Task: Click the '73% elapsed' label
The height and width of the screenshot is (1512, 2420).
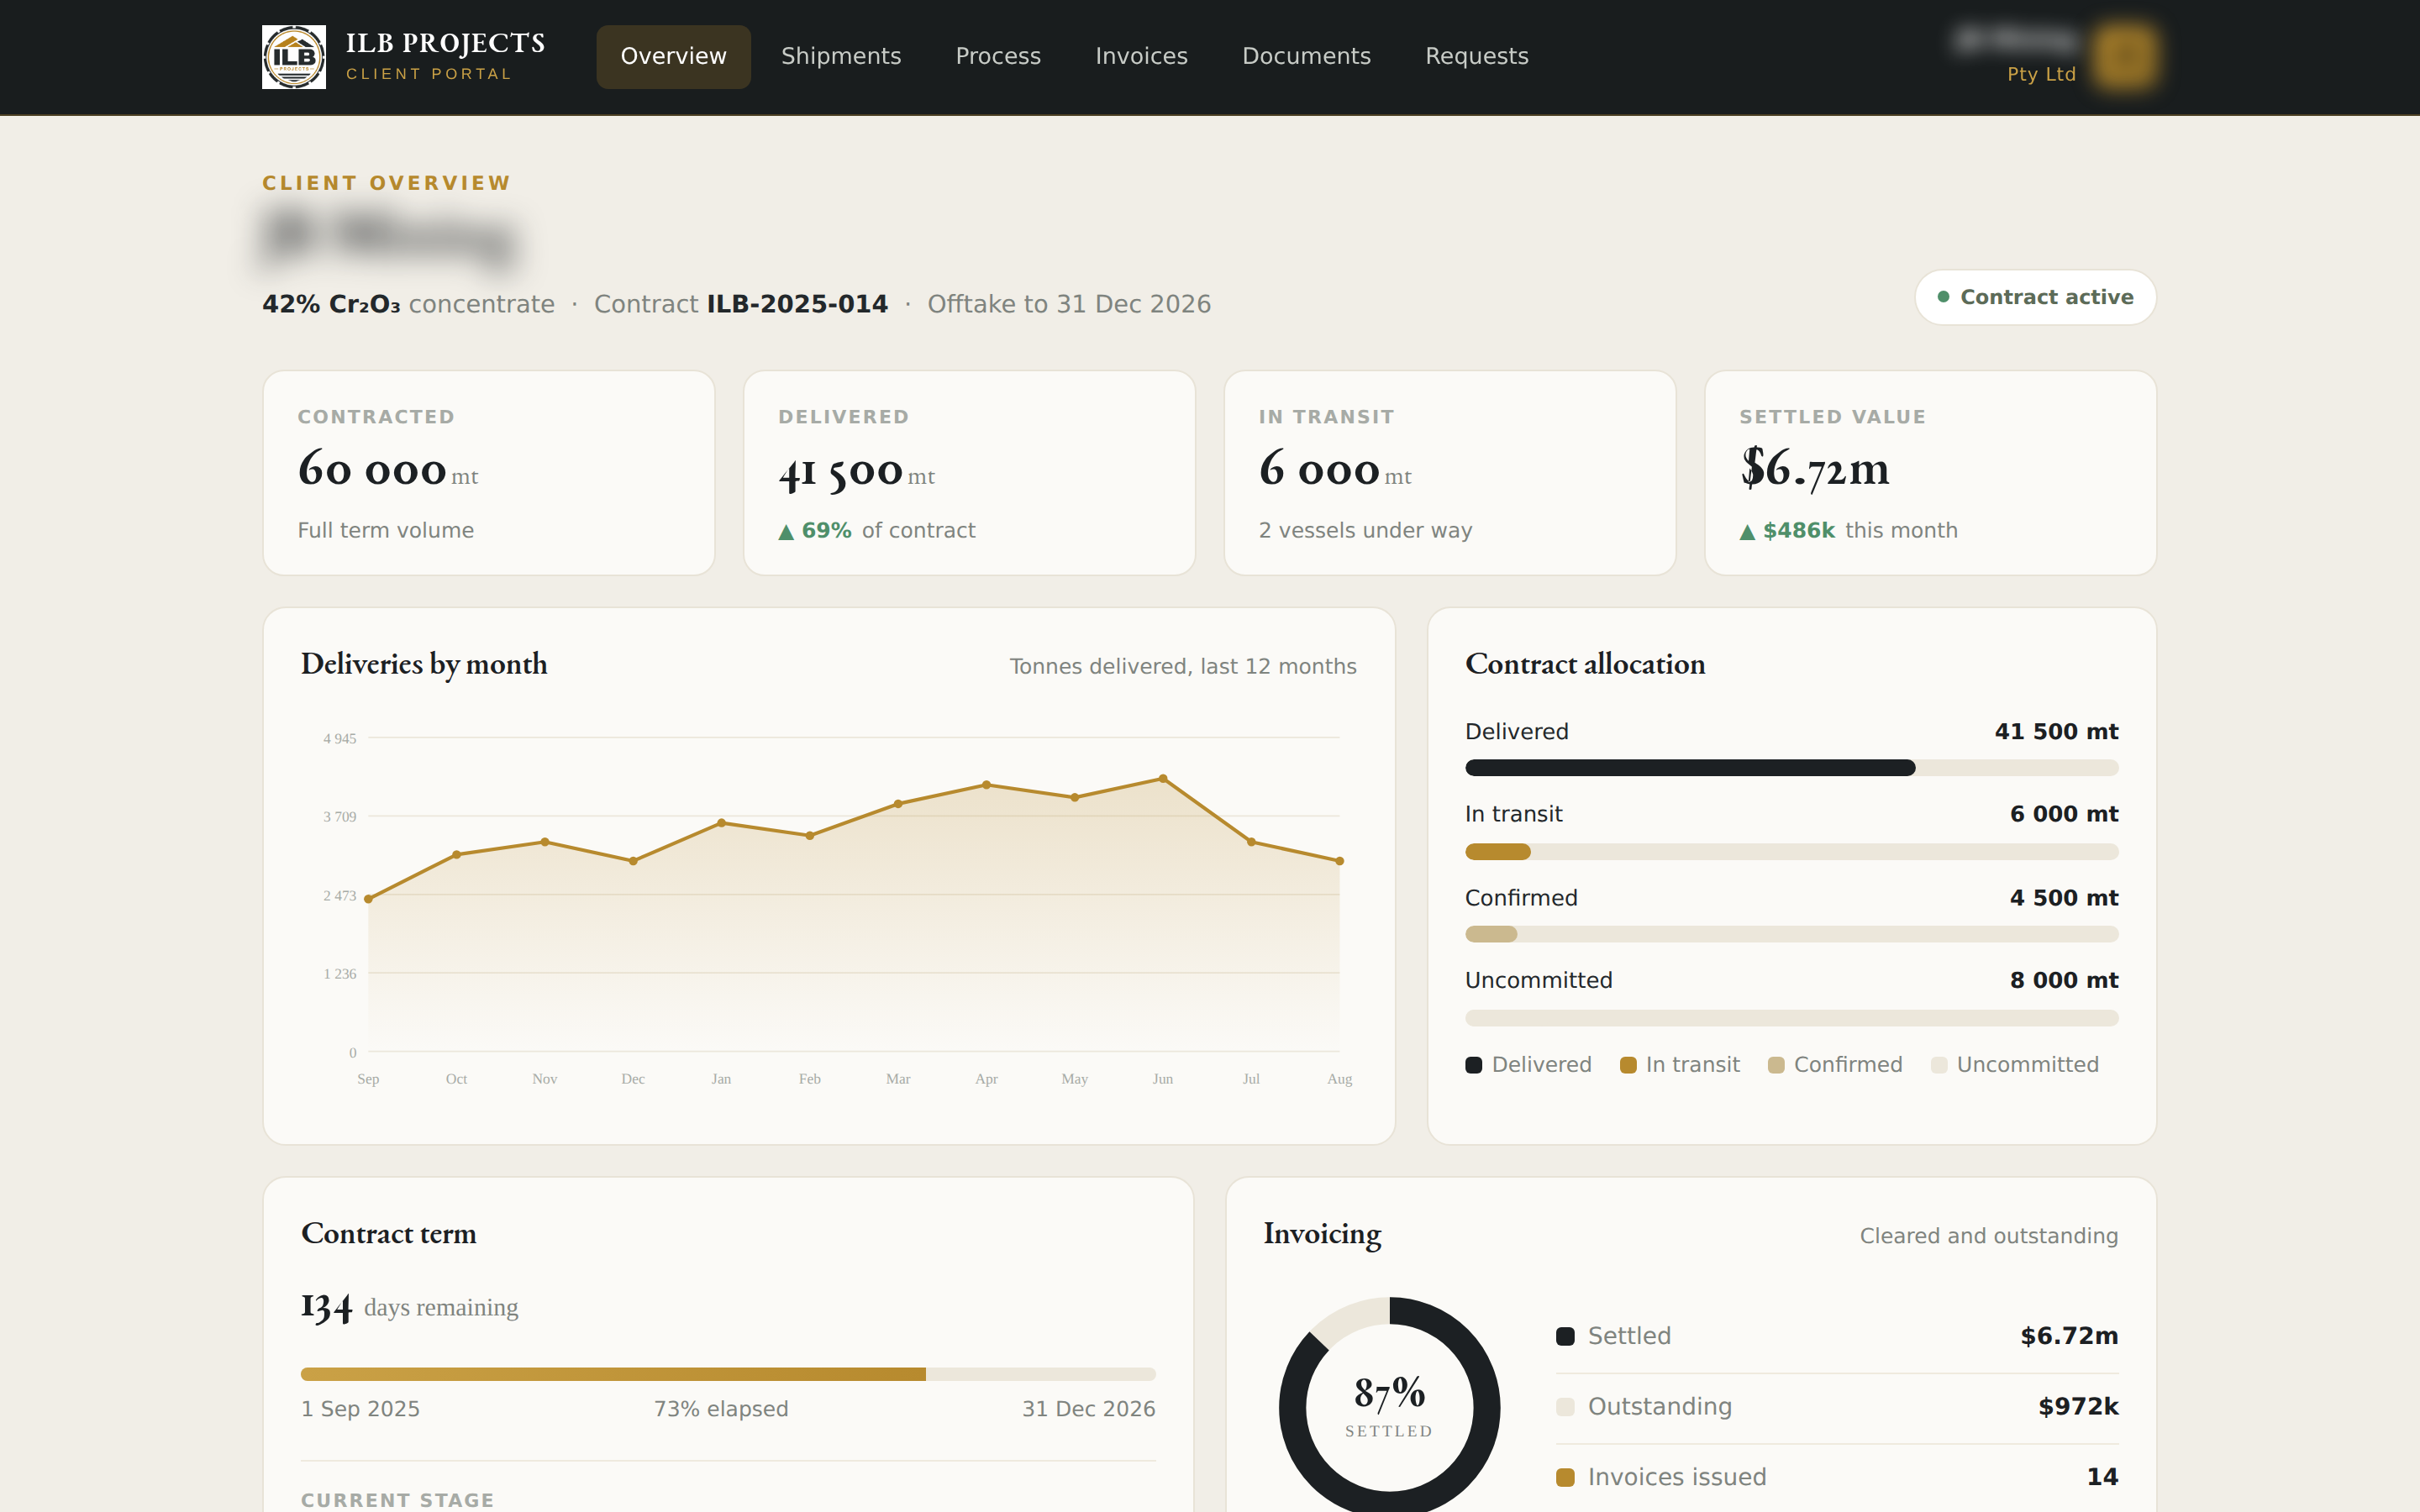Action: pos(721,1409)
